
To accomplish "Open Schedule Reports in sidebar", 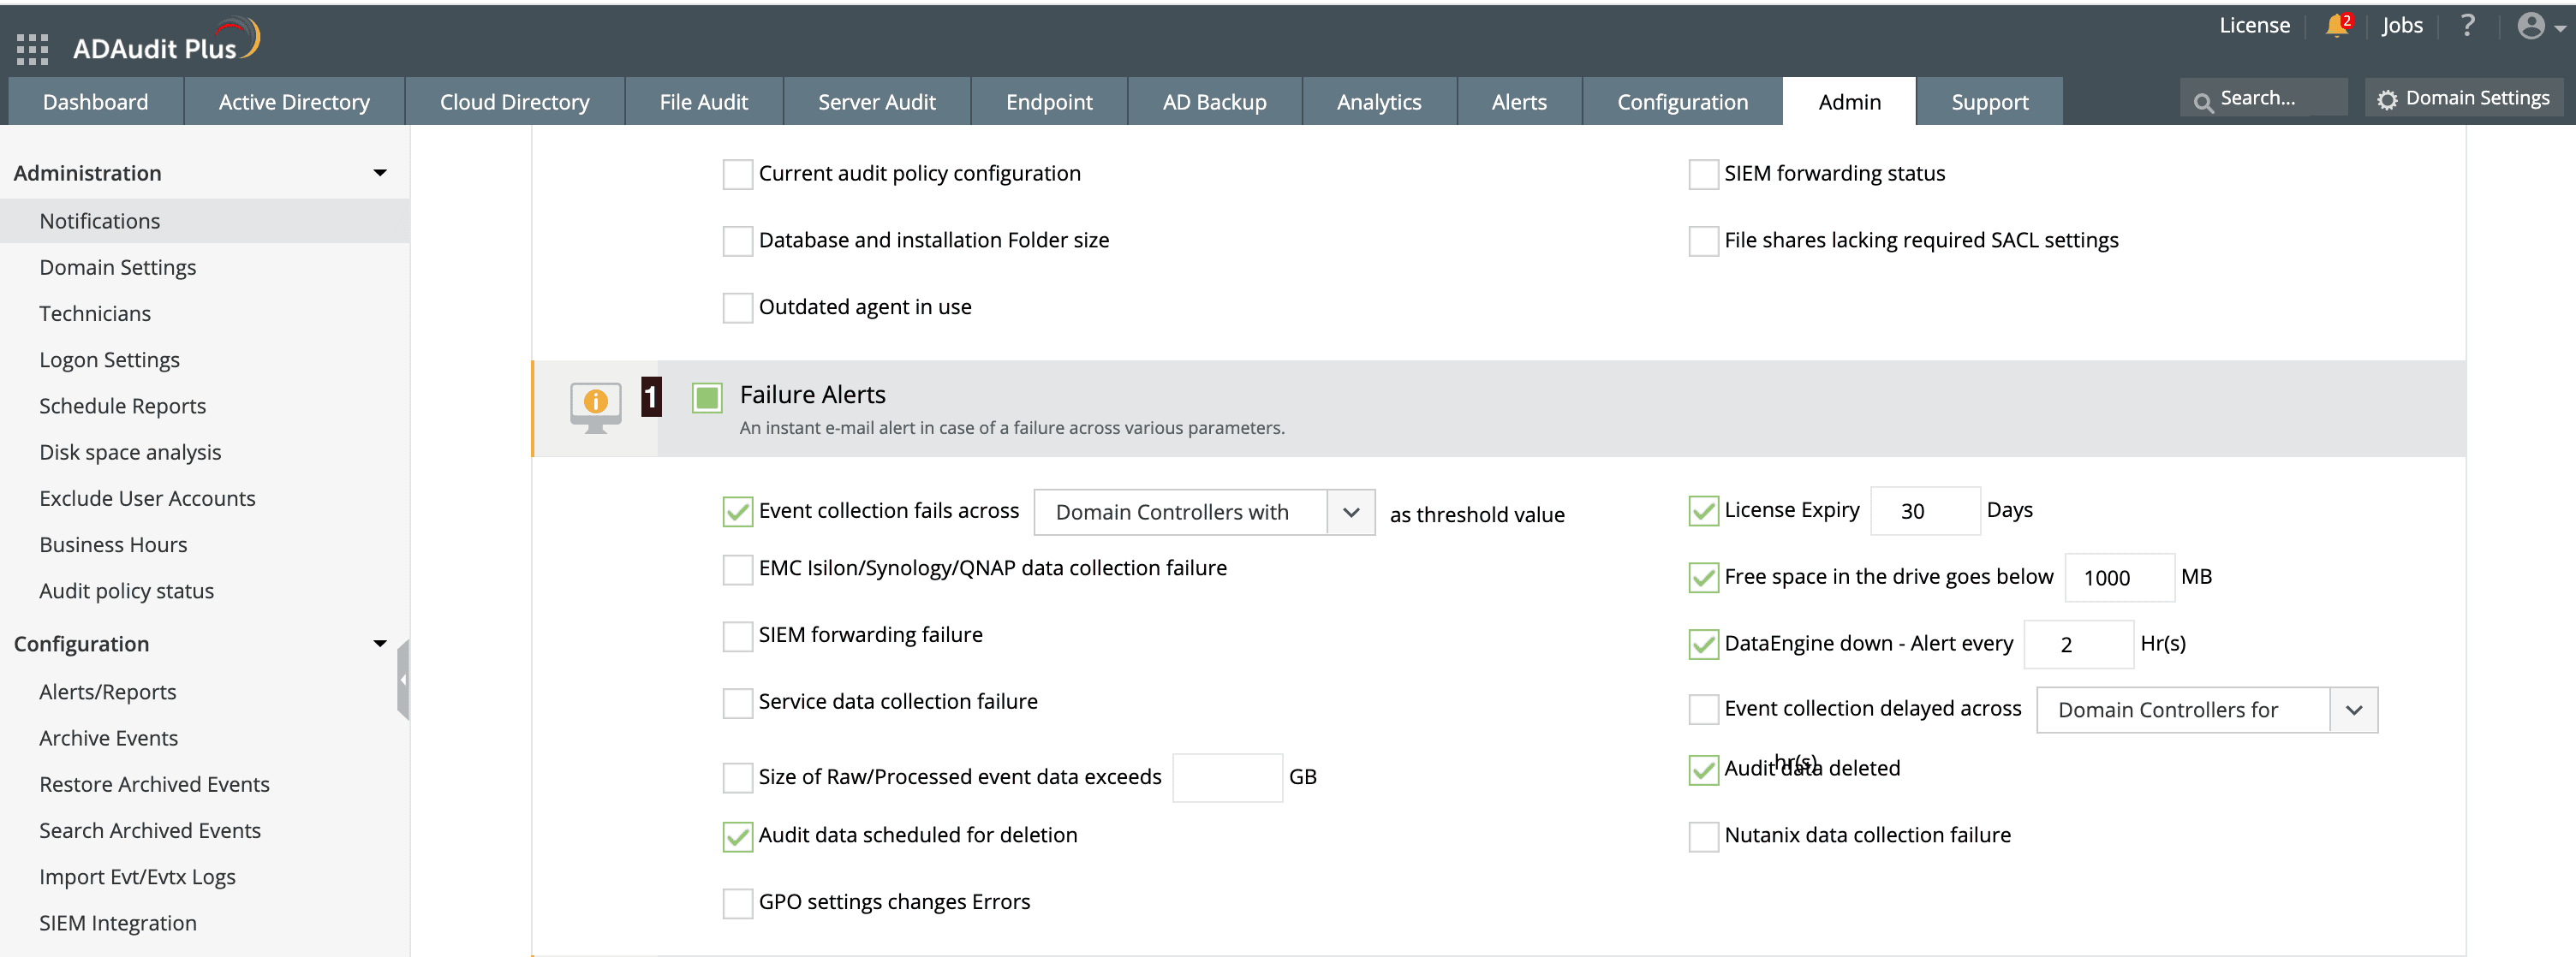I will 122,406.
